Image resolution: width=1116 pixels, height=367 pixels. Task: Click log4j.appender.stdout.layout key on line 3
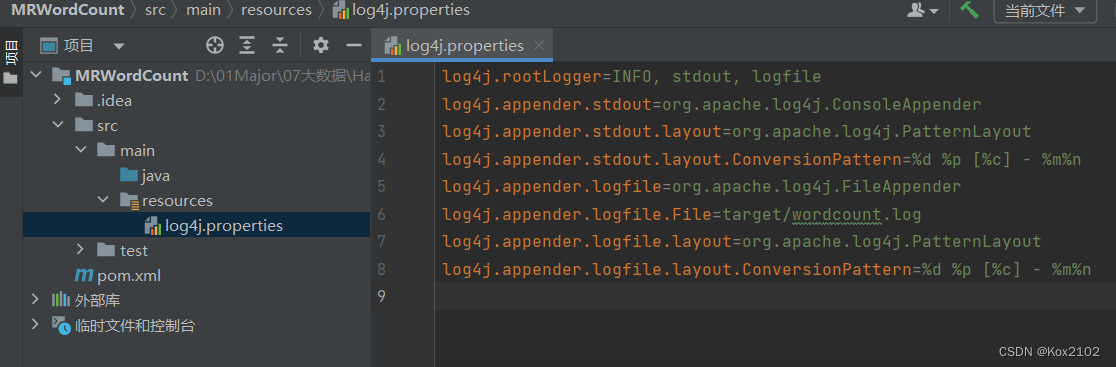coord(581,132)
